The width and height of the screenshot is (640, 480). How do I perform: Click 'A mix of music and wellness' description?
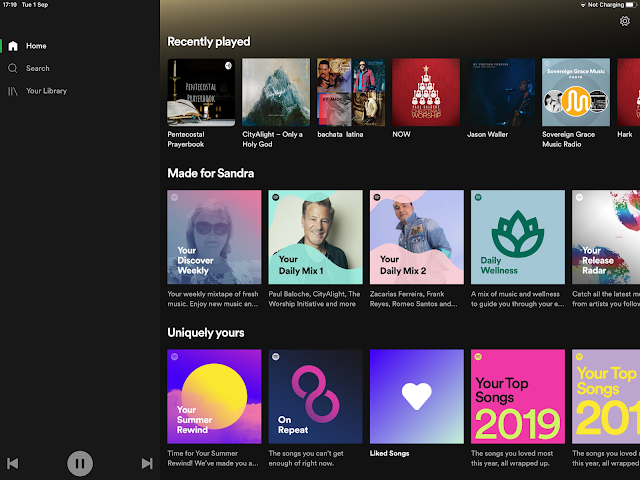[x=518, y=299]
